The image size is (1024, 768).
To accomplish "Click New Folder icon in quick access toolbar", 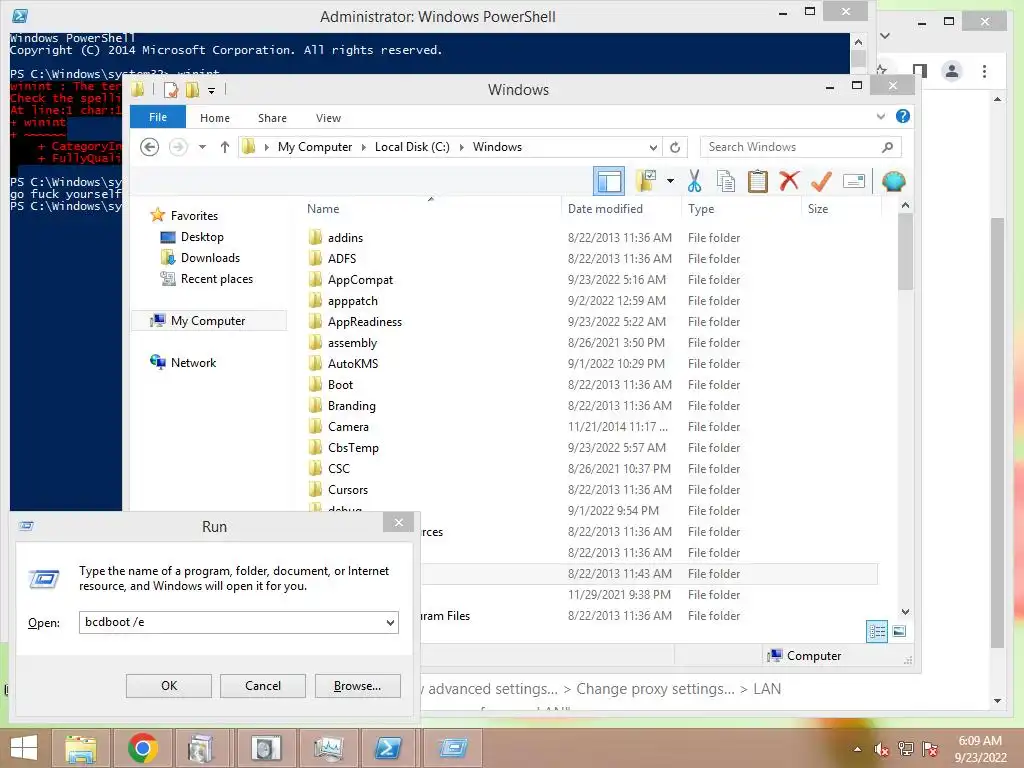I will (192, 89).
